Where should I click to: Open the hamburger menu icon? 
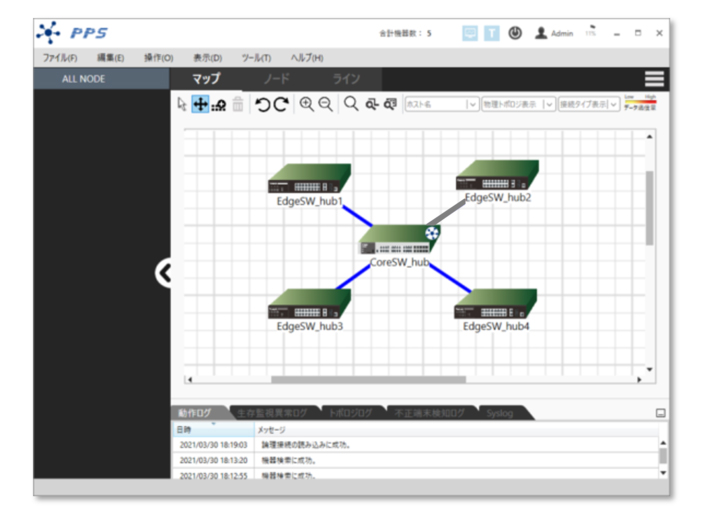pos(654,79)
